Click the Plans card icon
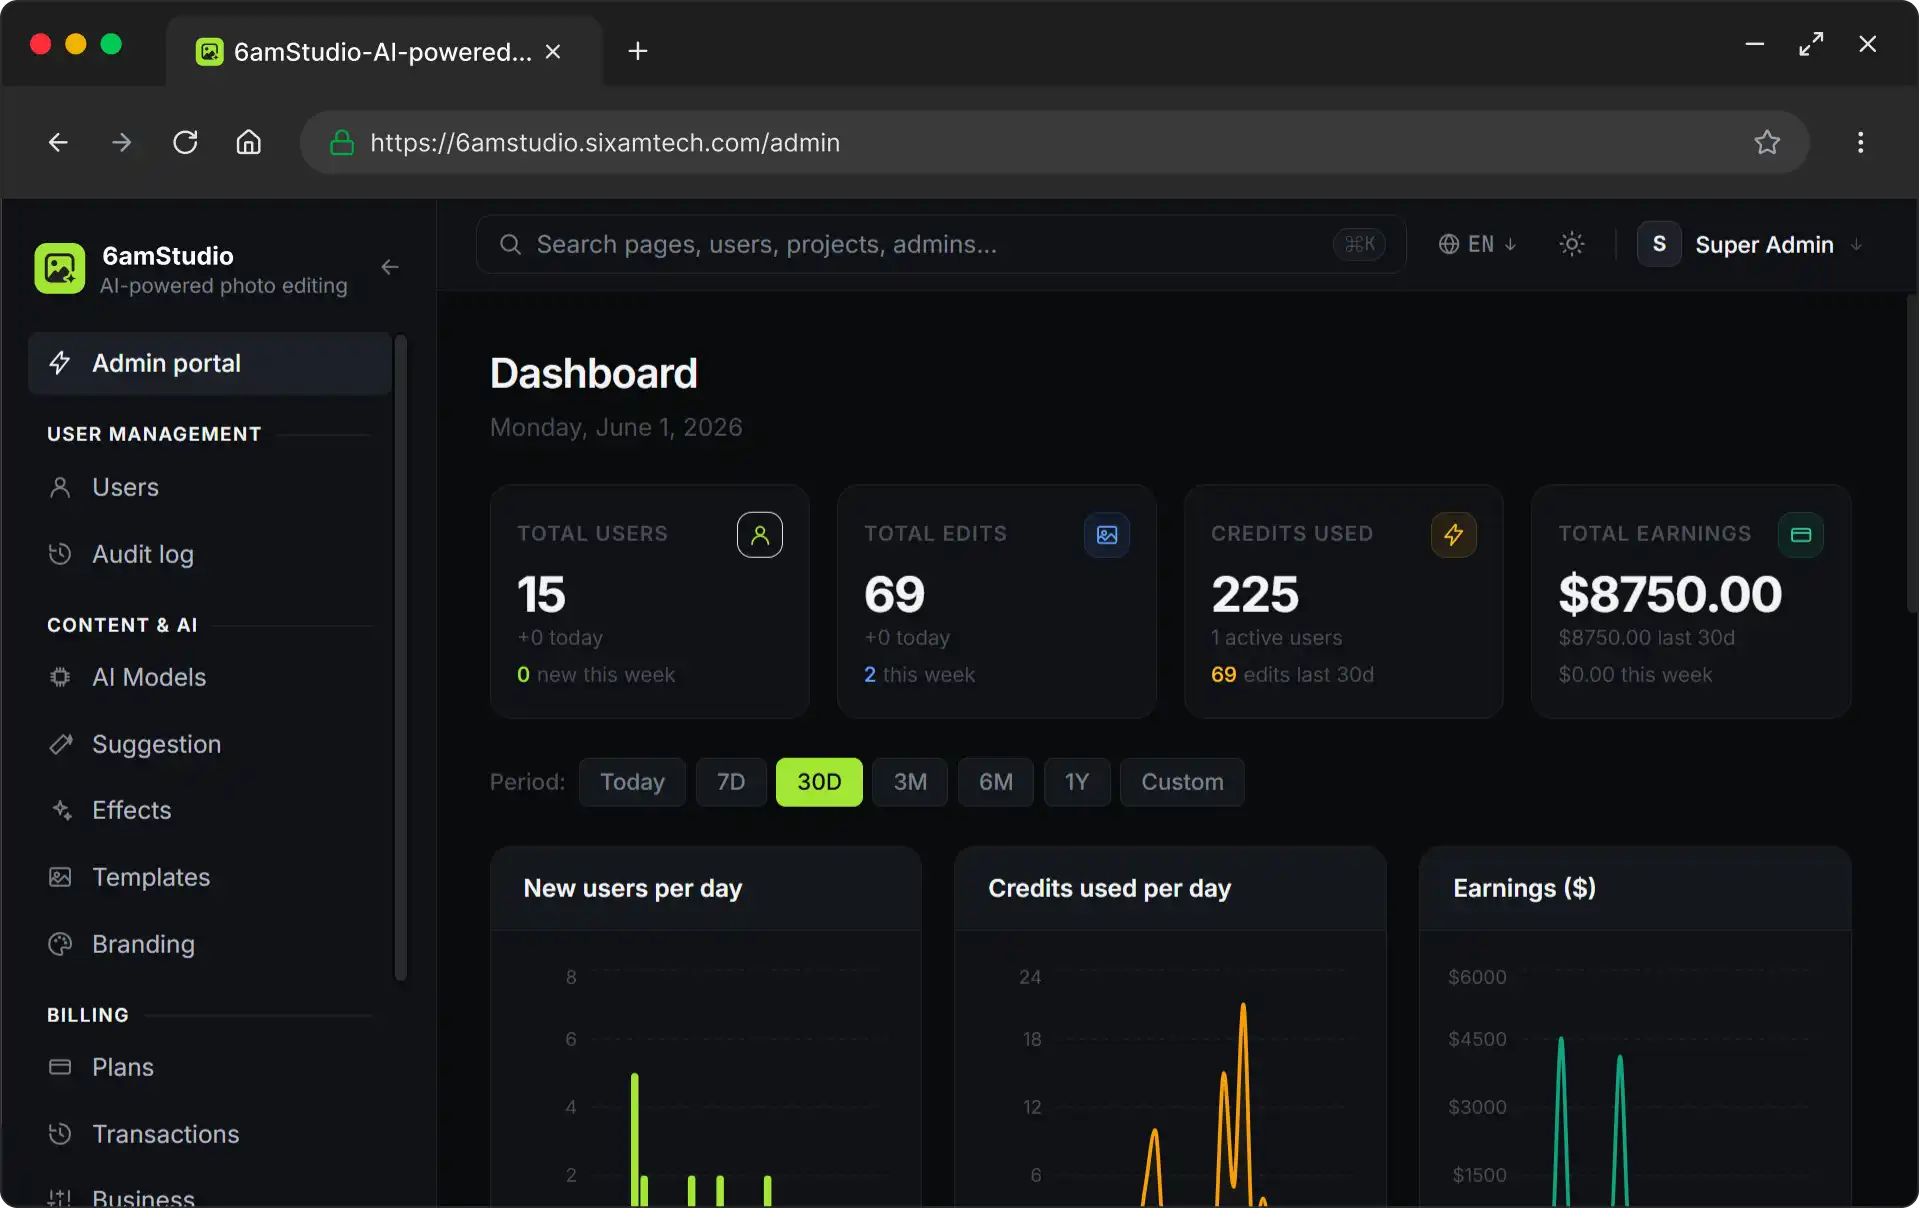Viewport: 1919px width, 1208px height. click(60, 1067)
